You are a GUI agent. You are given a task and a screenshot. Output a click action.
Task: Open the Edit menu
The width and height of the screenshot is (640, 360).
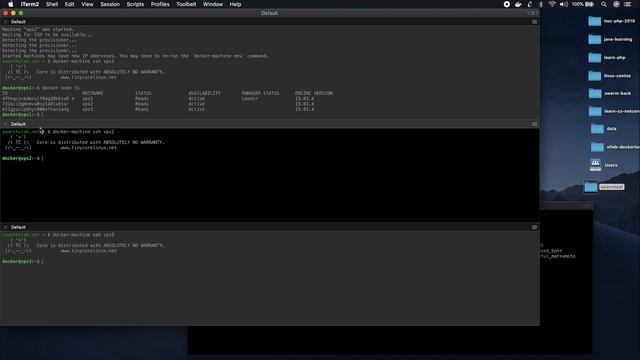coord(69,4)
